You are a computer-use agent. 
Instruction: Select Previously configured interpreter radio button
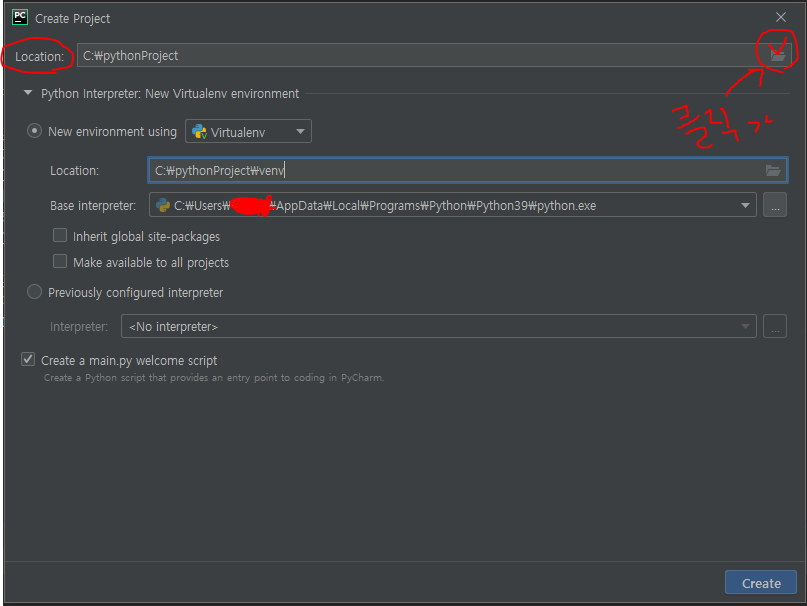pyautogui.click(x=34, y=292)
